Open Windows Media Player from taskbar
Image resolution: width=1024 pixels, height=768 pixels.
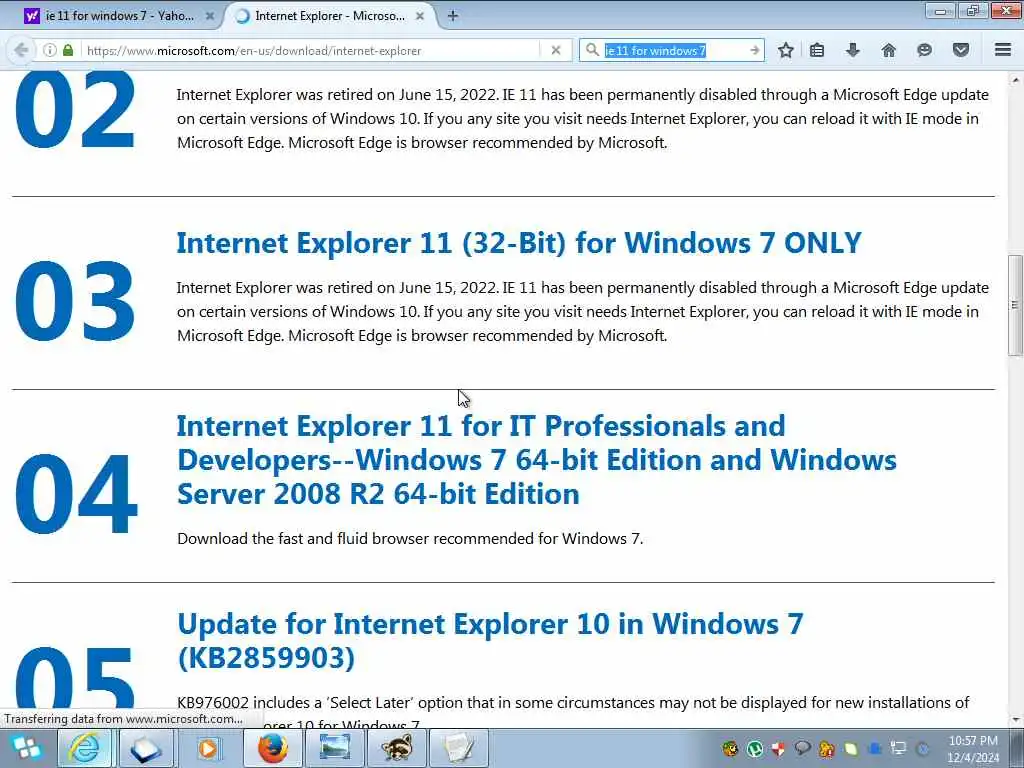click(x=208, y=748)
